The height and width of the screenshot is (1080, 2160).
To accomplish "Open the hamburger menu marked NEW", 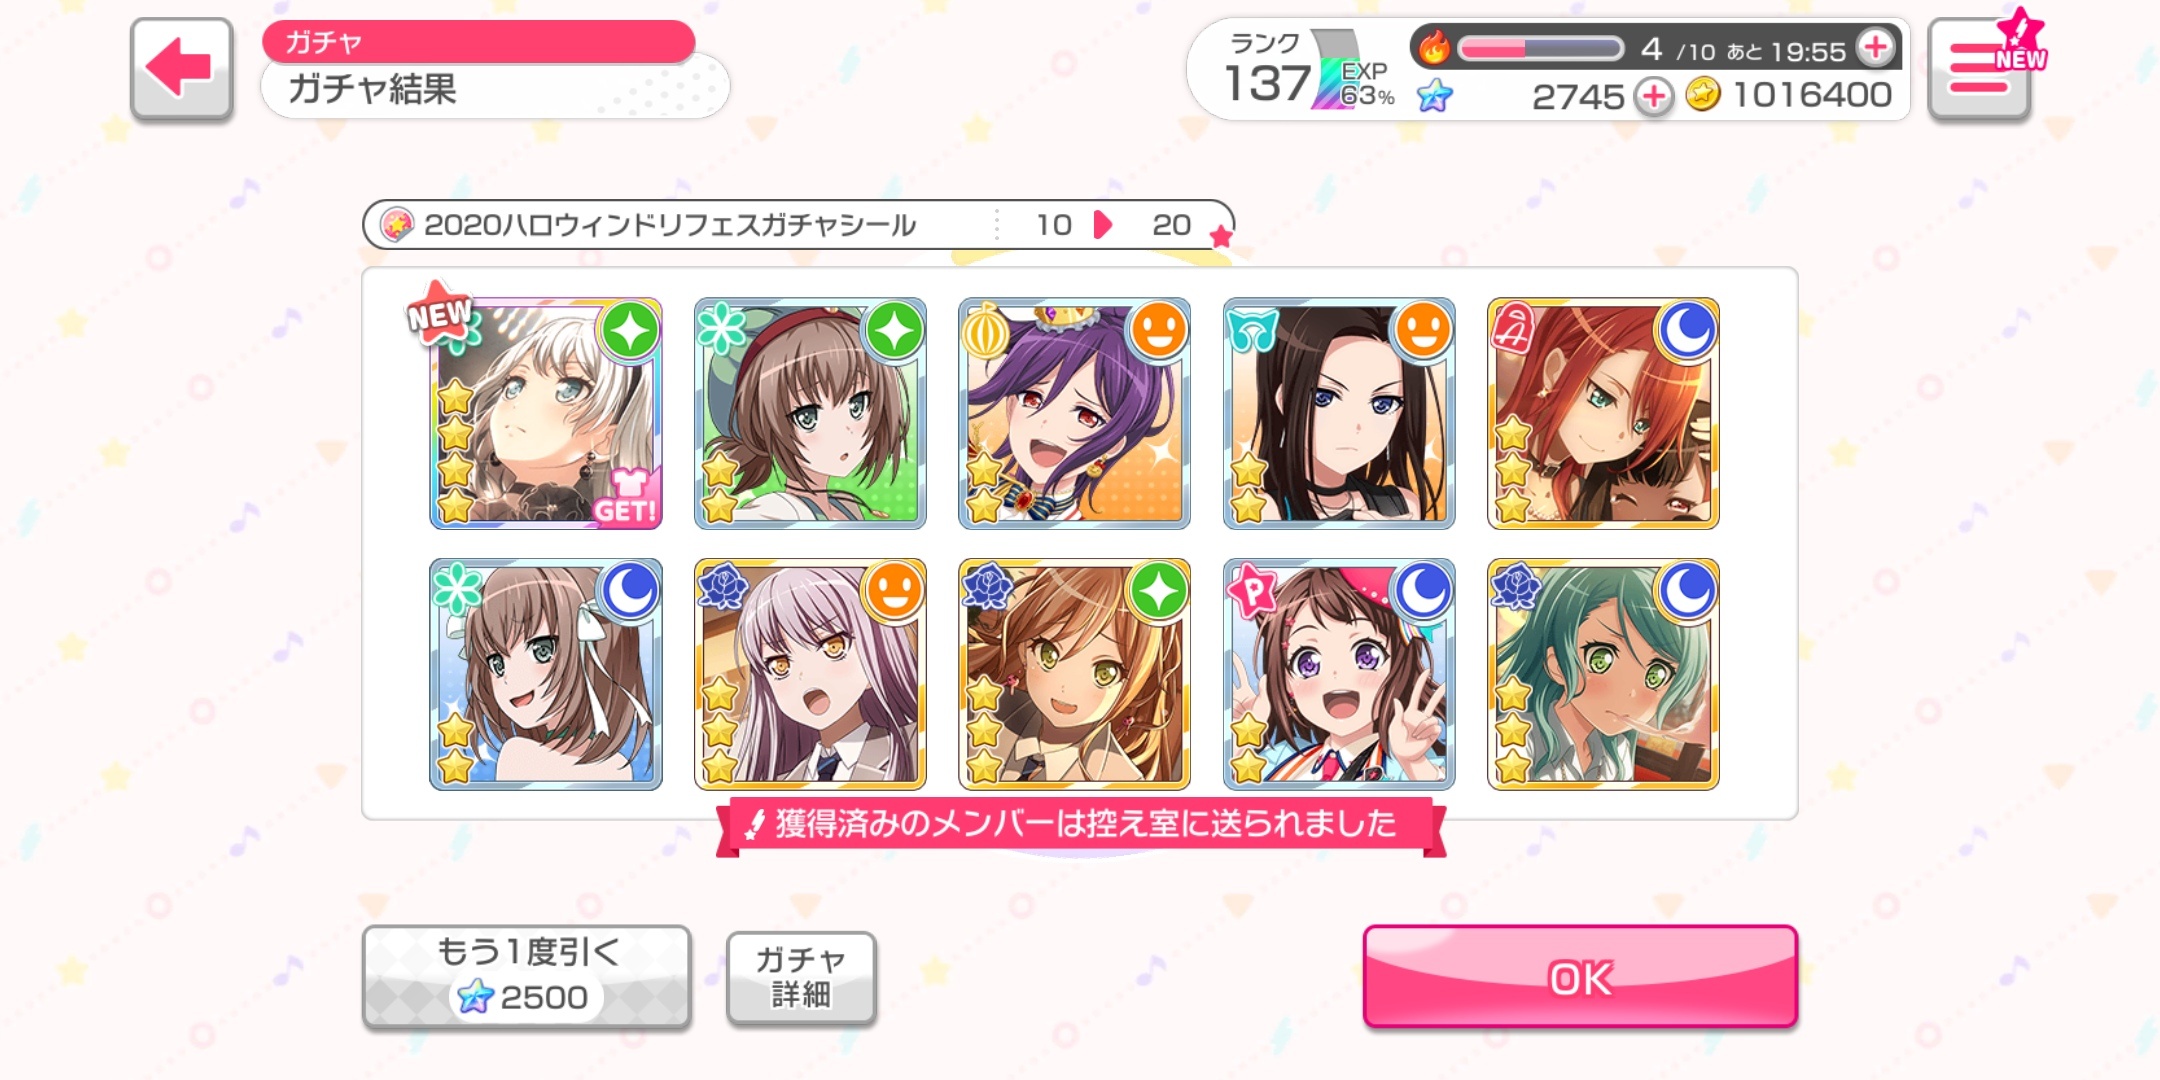I will (1979, 70).
